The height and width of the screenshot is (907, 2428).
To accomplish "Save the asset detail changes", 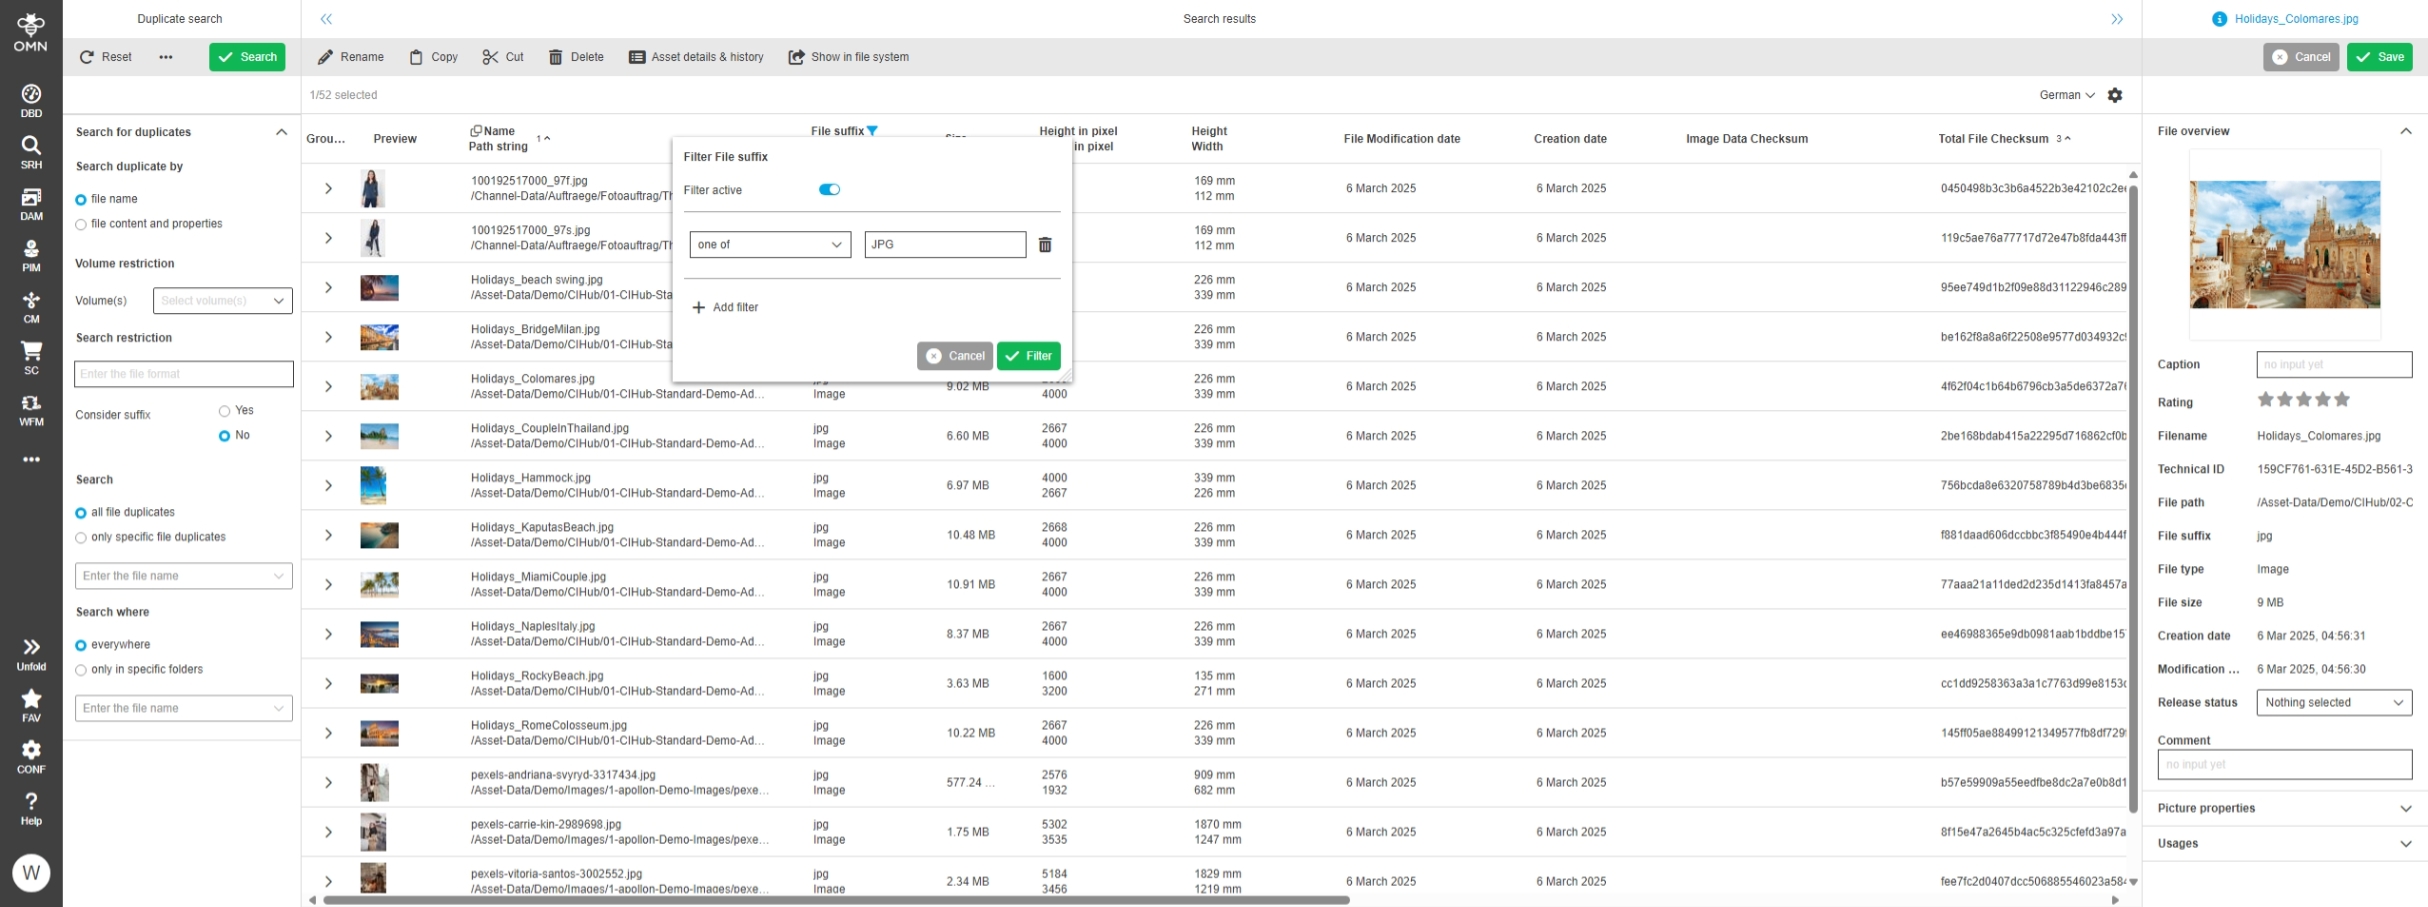I will [2380, 57].
